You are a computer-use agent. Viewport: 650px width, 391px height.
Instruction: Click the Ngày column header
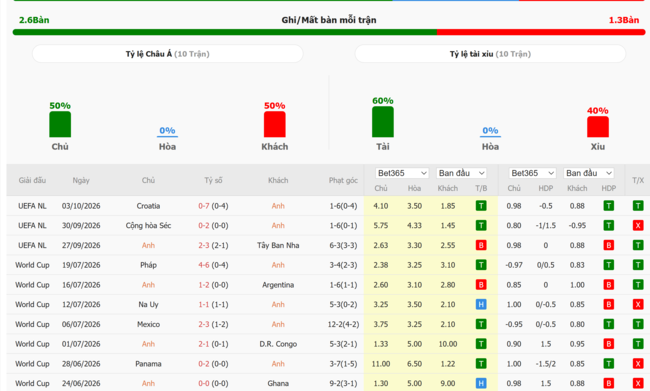click(x=81, y=180)
